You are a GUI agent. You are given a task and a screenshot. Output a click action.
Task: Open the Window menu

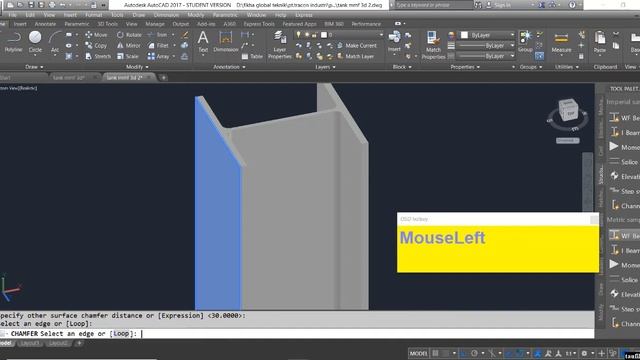coord(256,15)
